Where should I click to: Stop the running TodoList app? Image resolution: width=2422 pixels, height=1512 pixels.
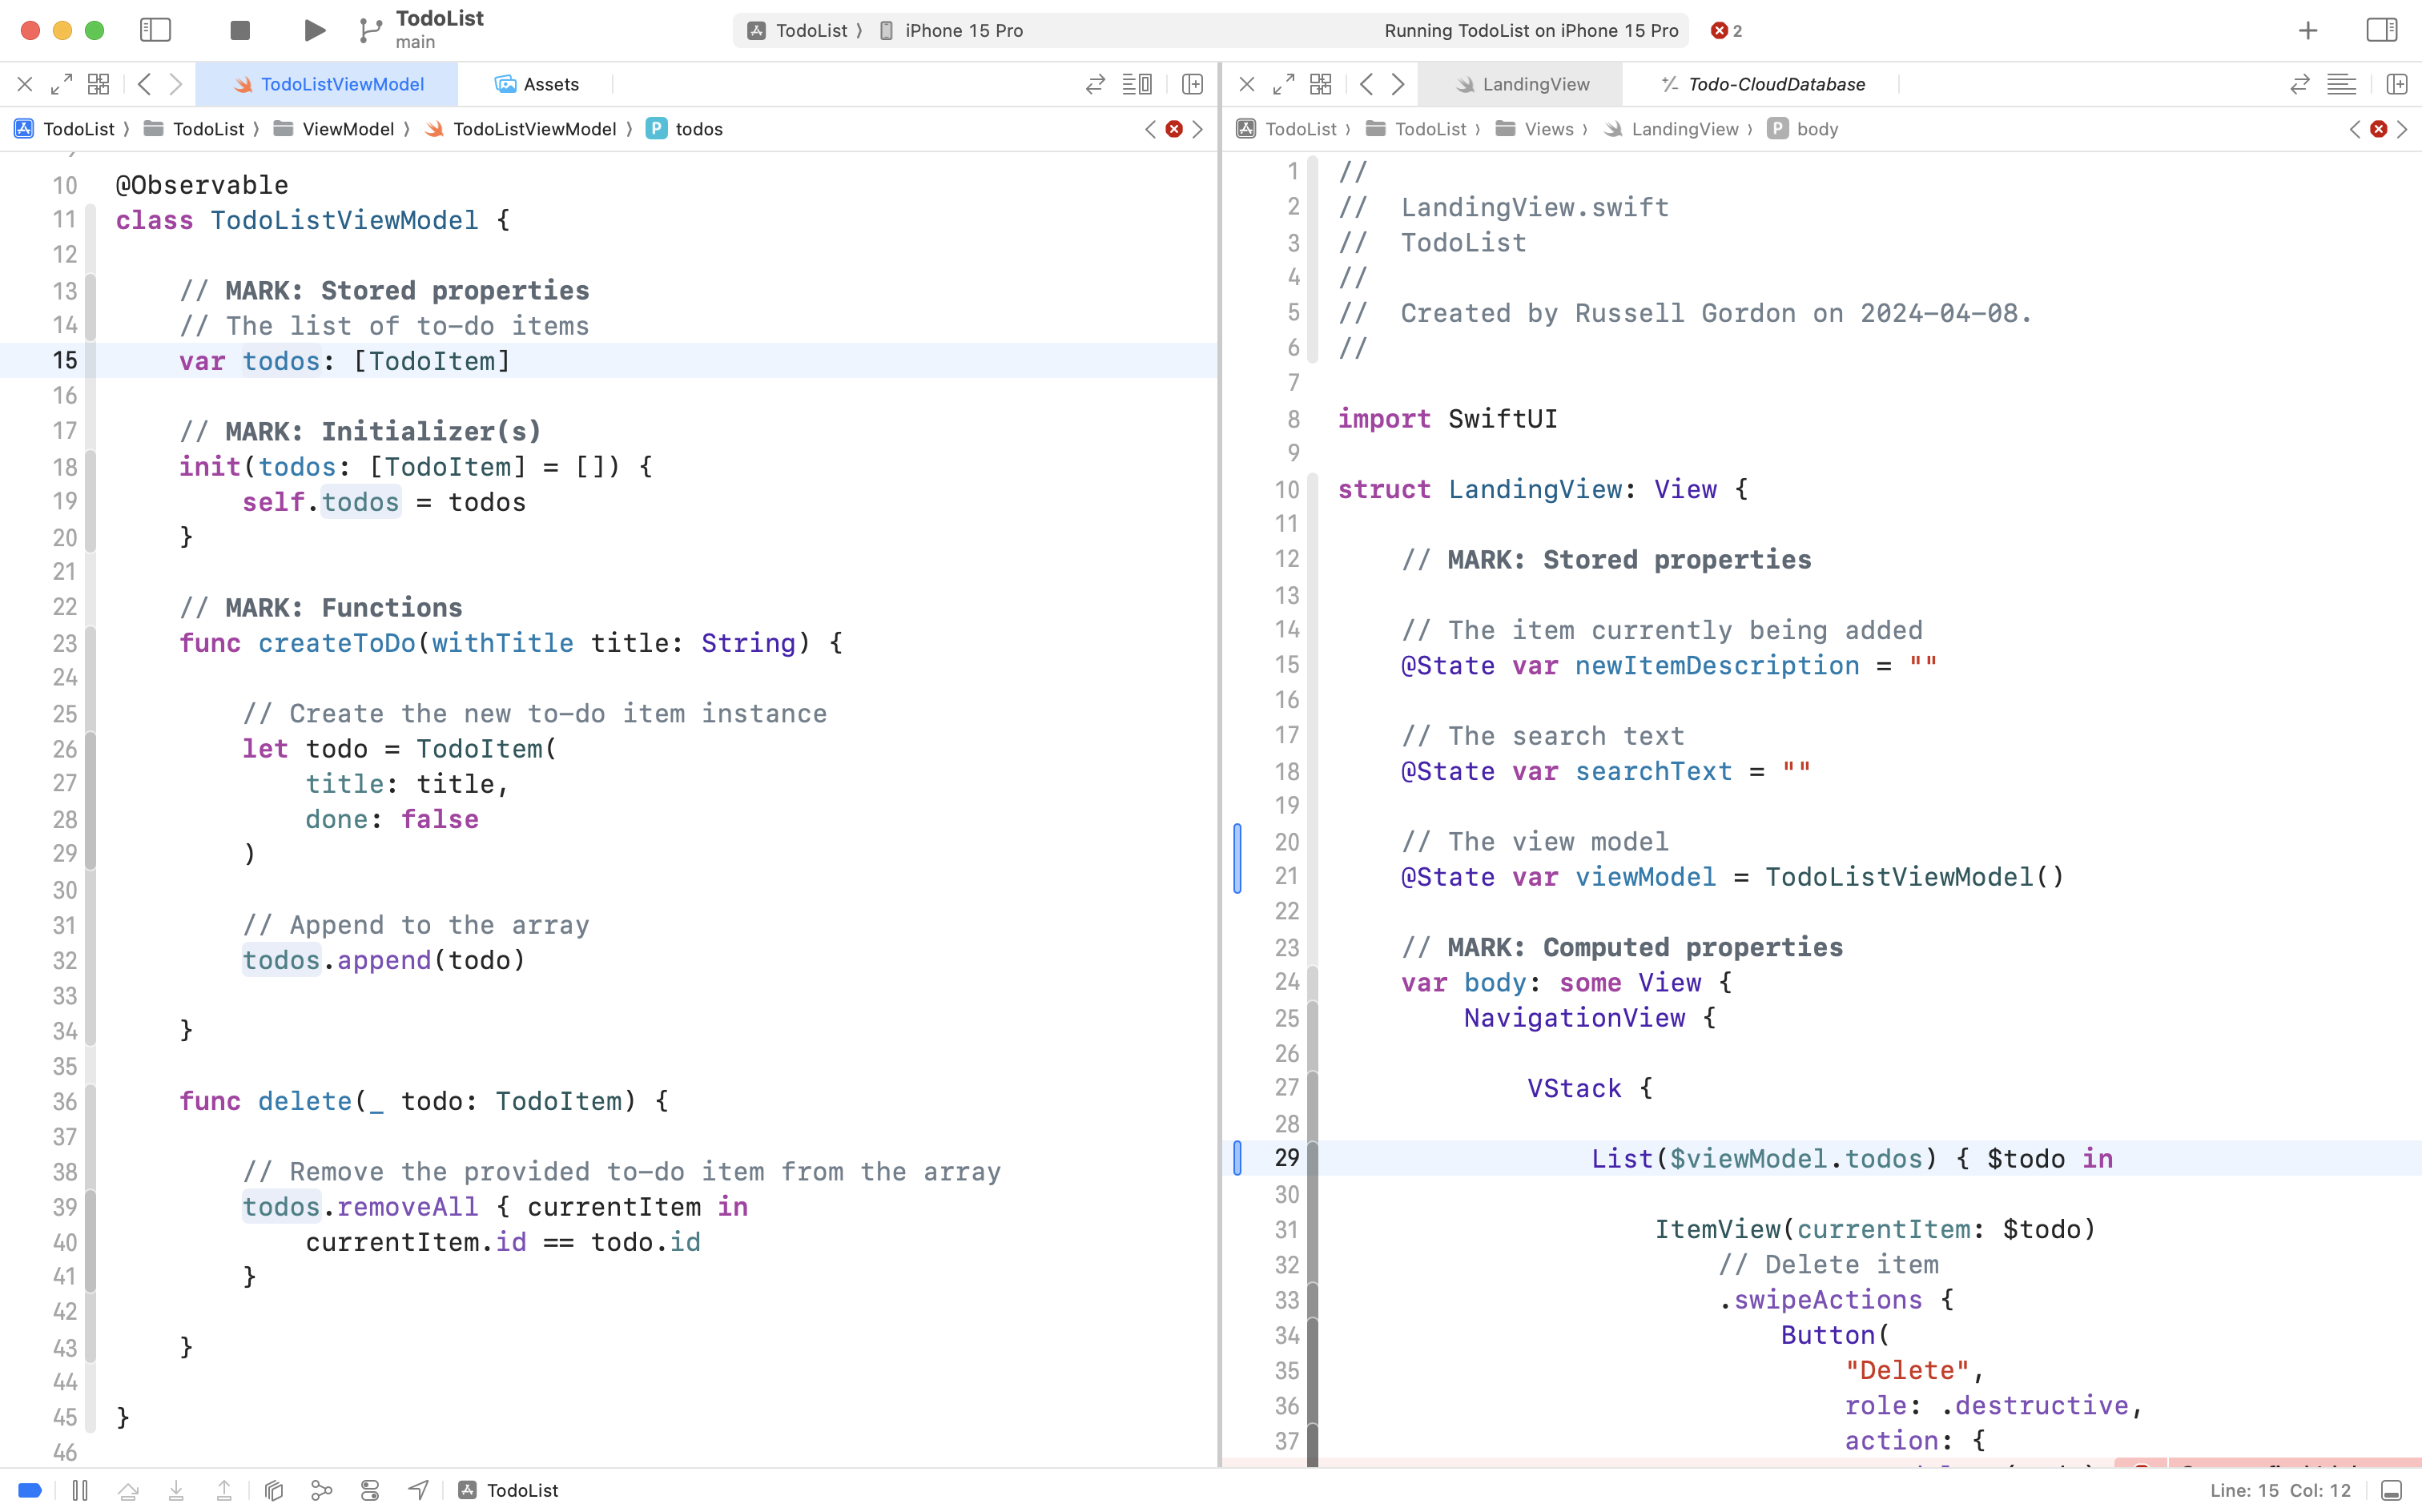pyautogui.click(x=239, y=30)
